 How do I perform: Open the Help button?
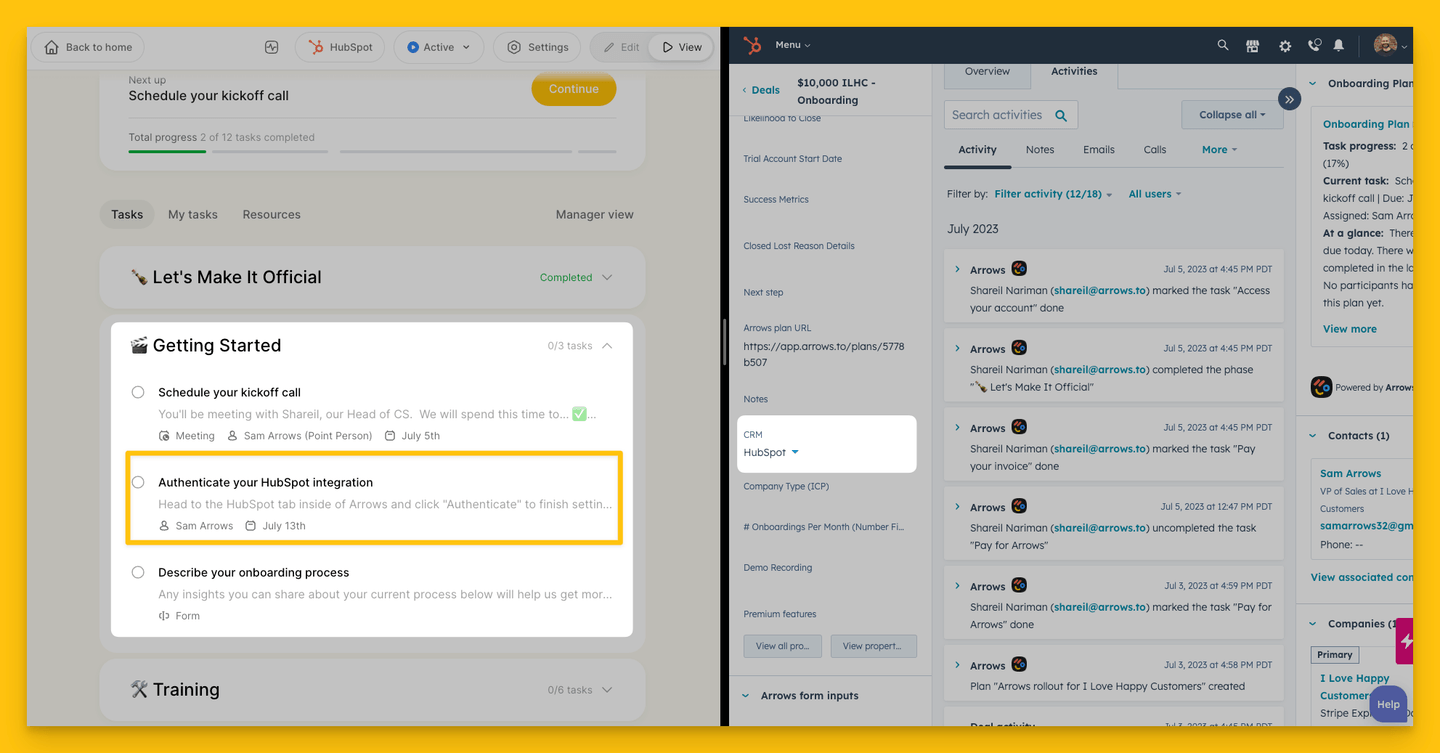(x=1388, y=704)
